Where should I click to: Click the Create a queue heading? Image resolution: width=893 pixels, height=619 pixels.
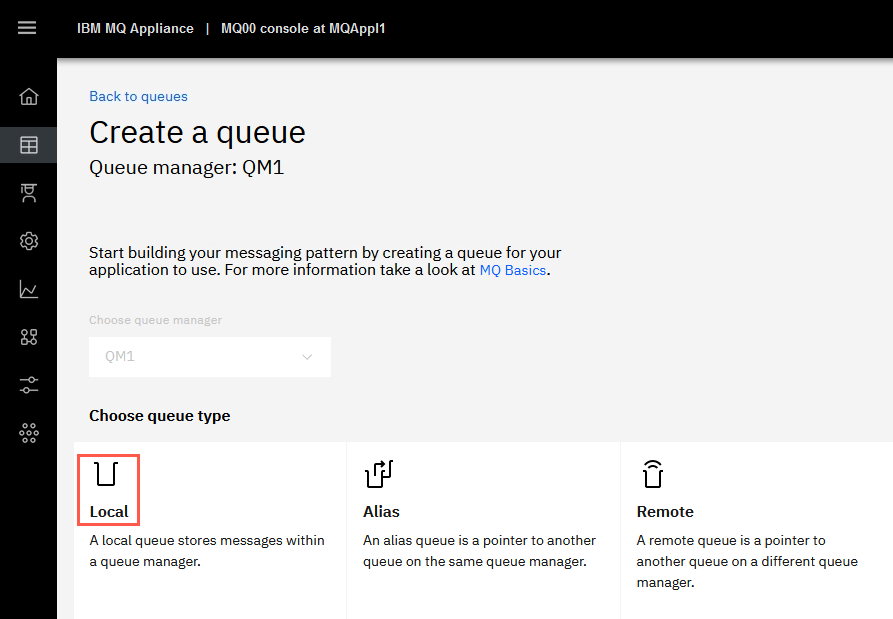click(x=197, y=132)
